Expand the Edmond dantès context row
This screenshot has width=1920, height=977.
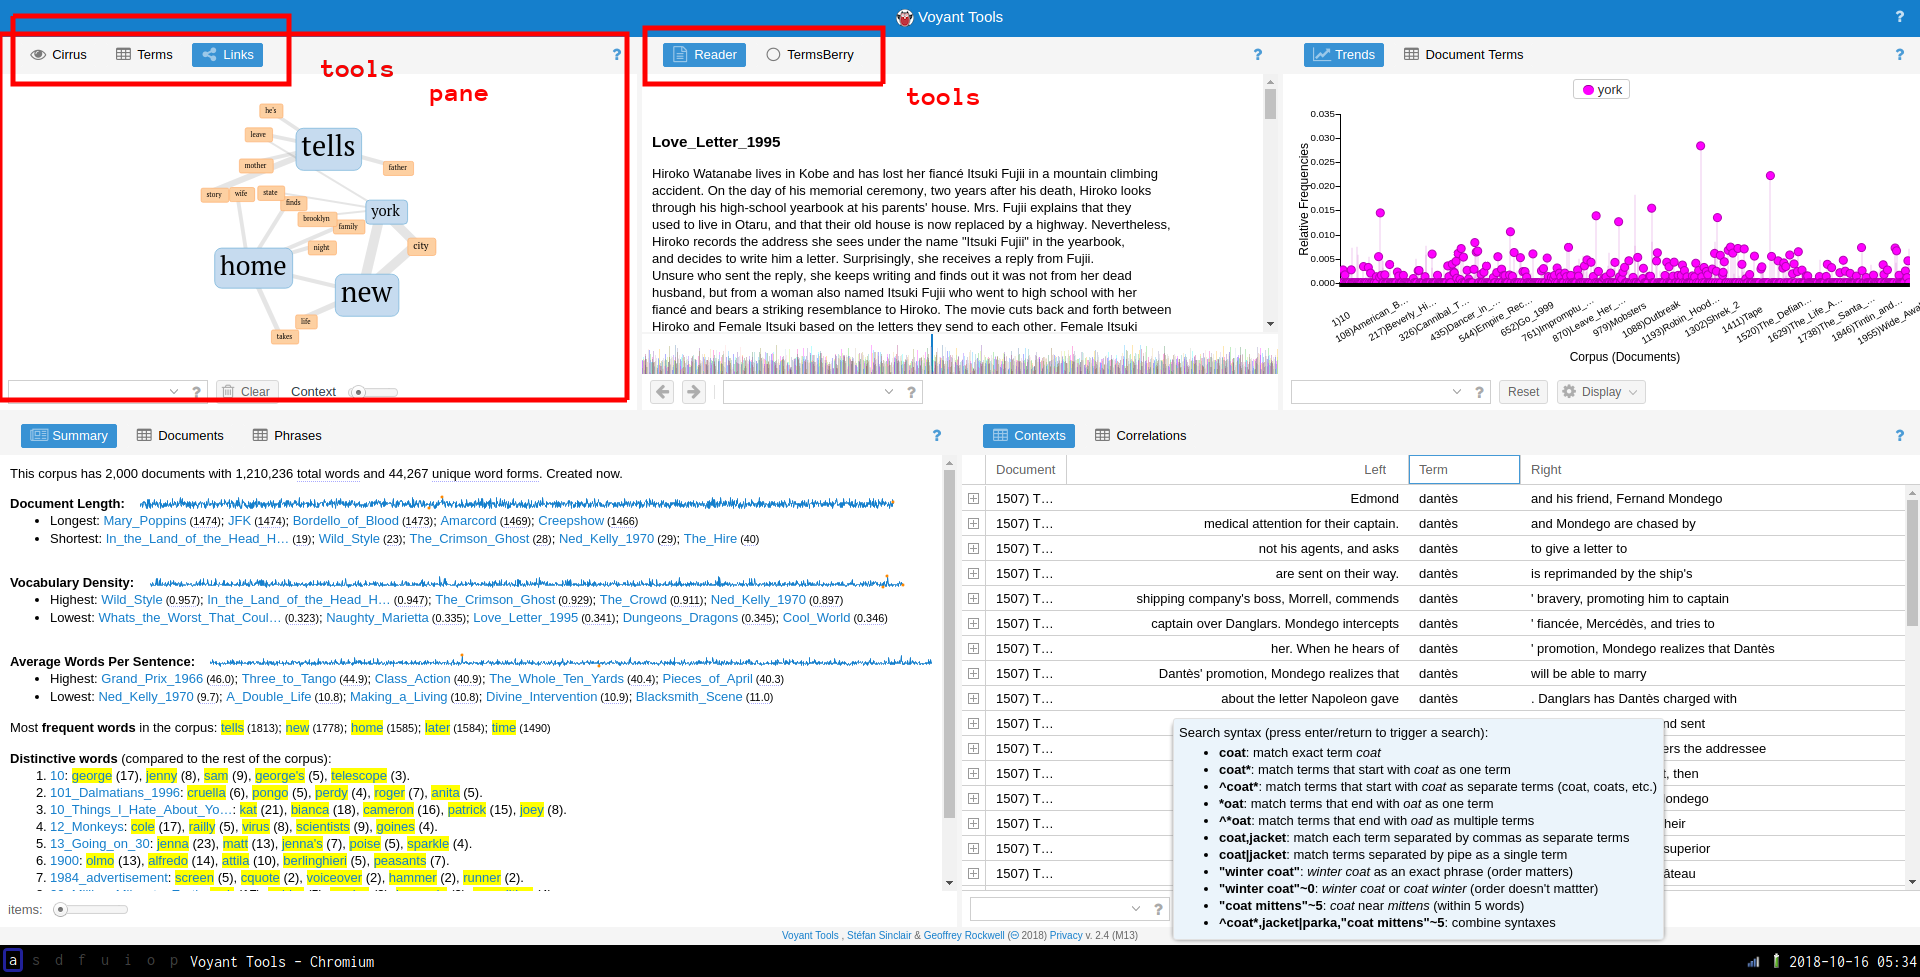click(x=973, y=499)
